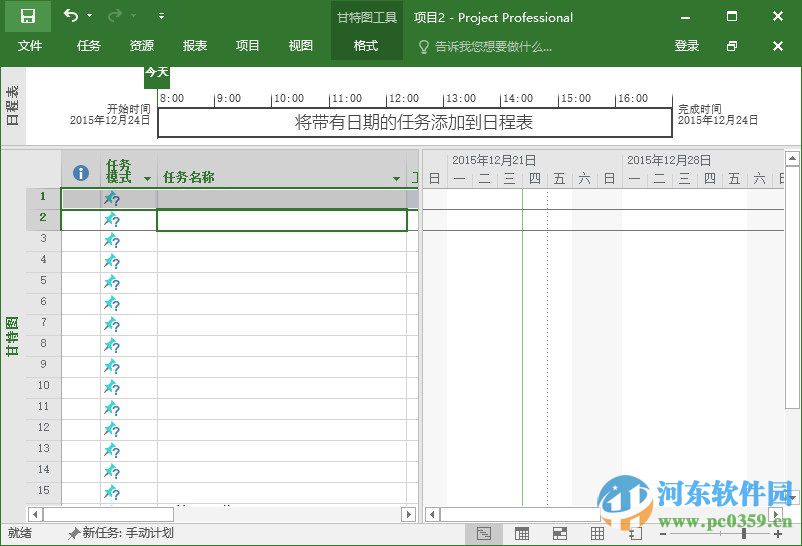This screenshot has width=802, height=546.
Task: Switch to the 资源 ribbon tab
Action: (142, 46)
